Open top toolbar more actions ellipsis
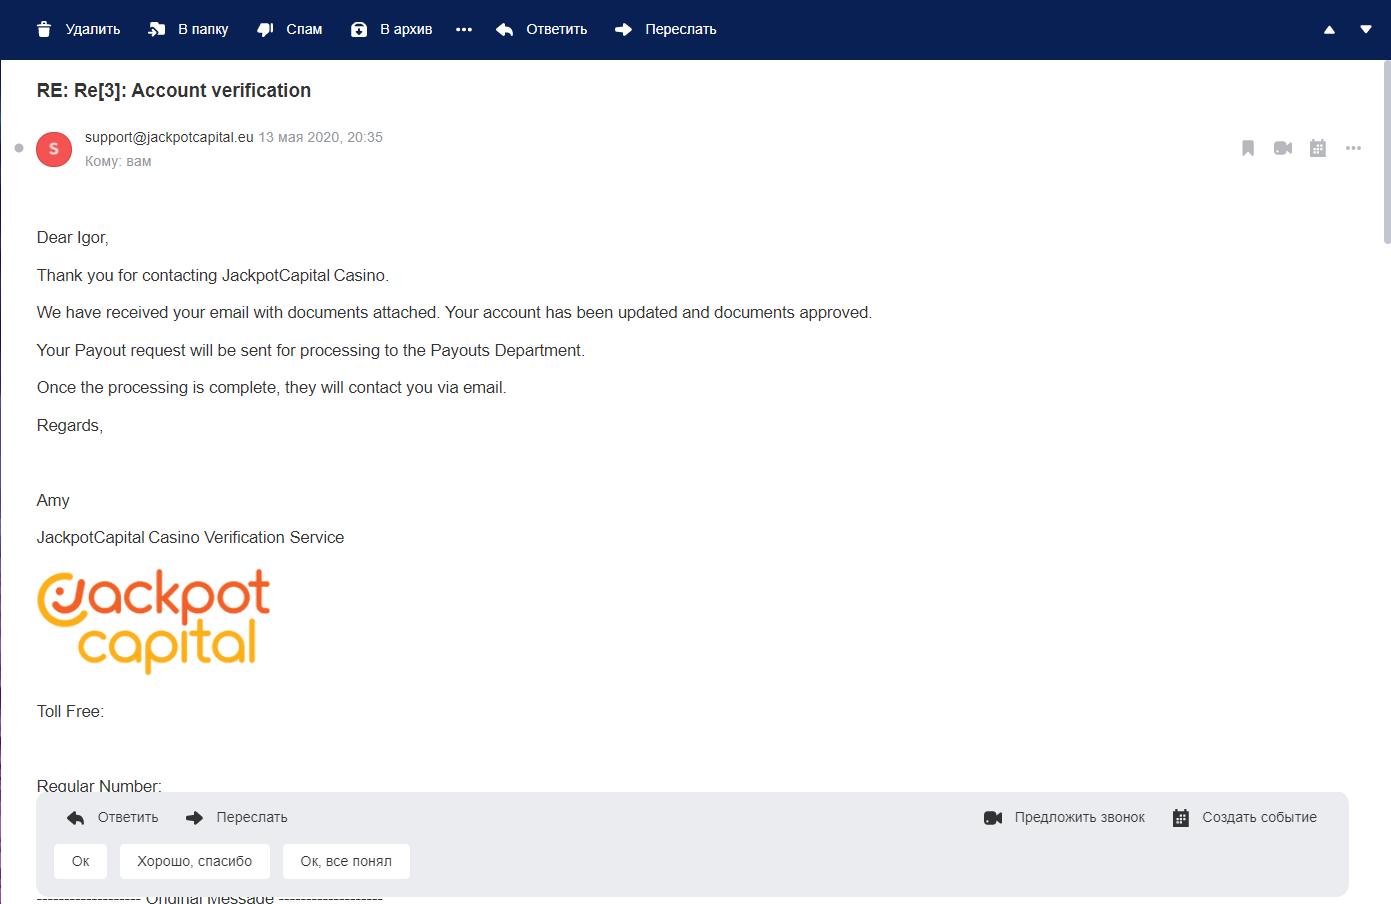 (x=464, y=29)
